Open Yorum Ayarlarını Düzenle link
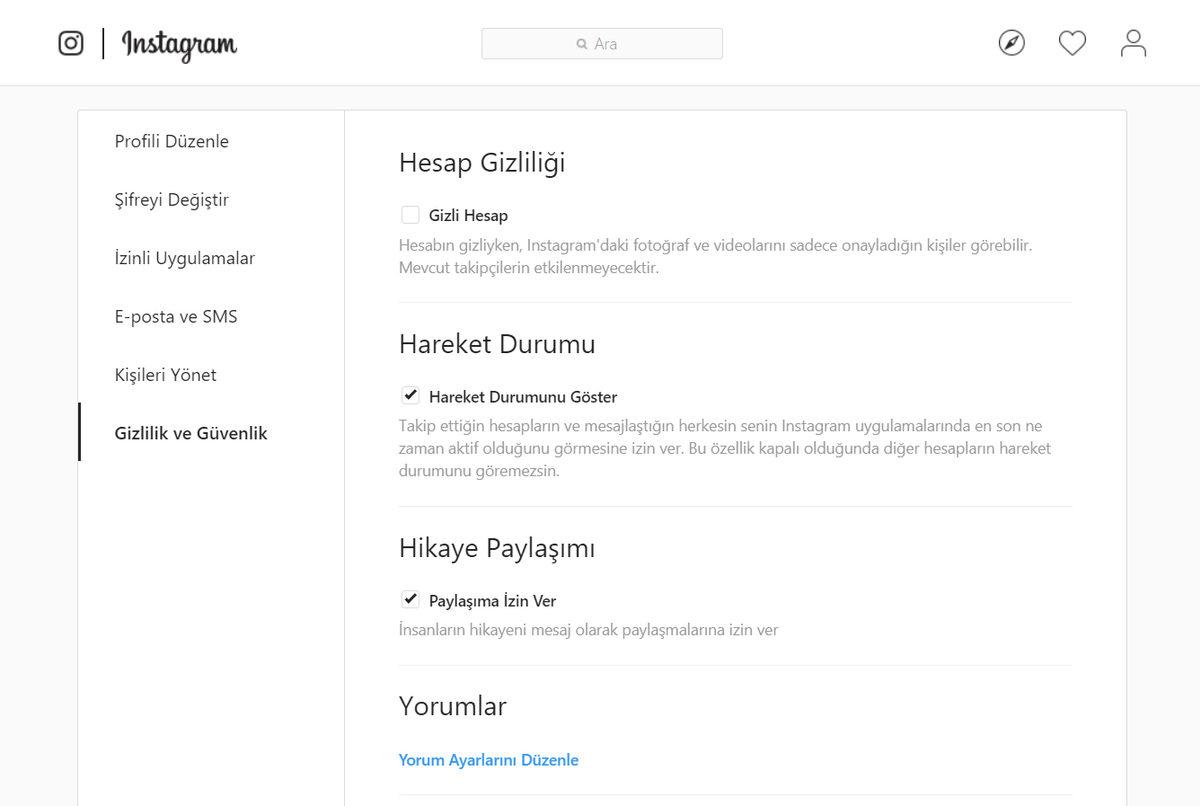The height and width of the screenshot is (806, 1200). [x=487, y=760]
